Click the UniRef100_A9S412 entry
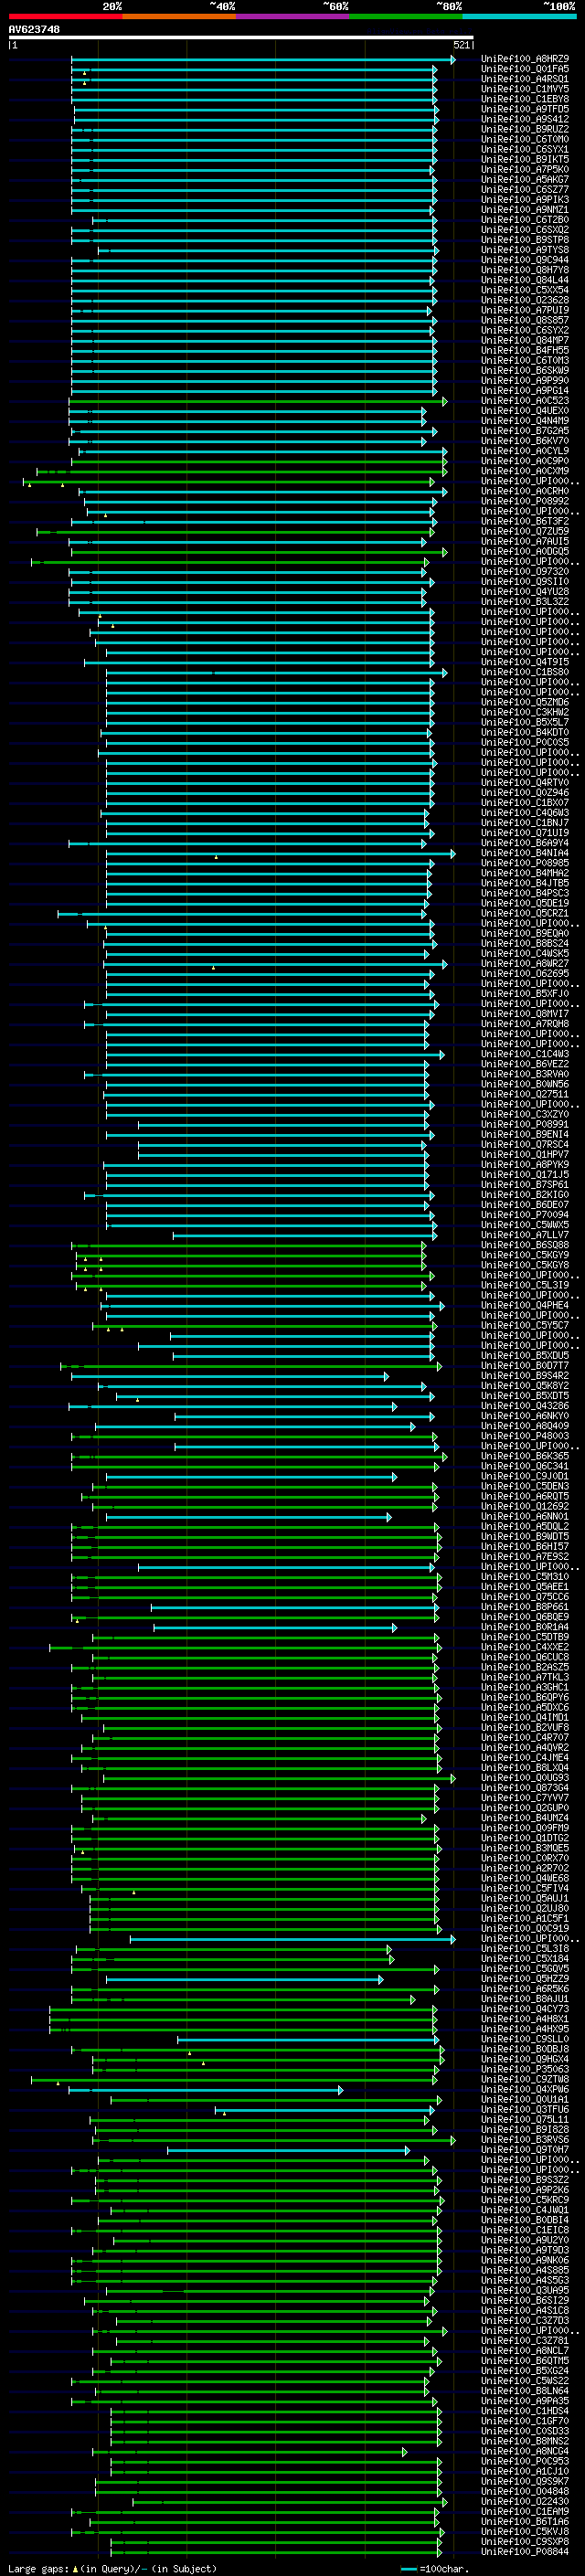Screen dimensions: 585x2576 click(525, 119)
